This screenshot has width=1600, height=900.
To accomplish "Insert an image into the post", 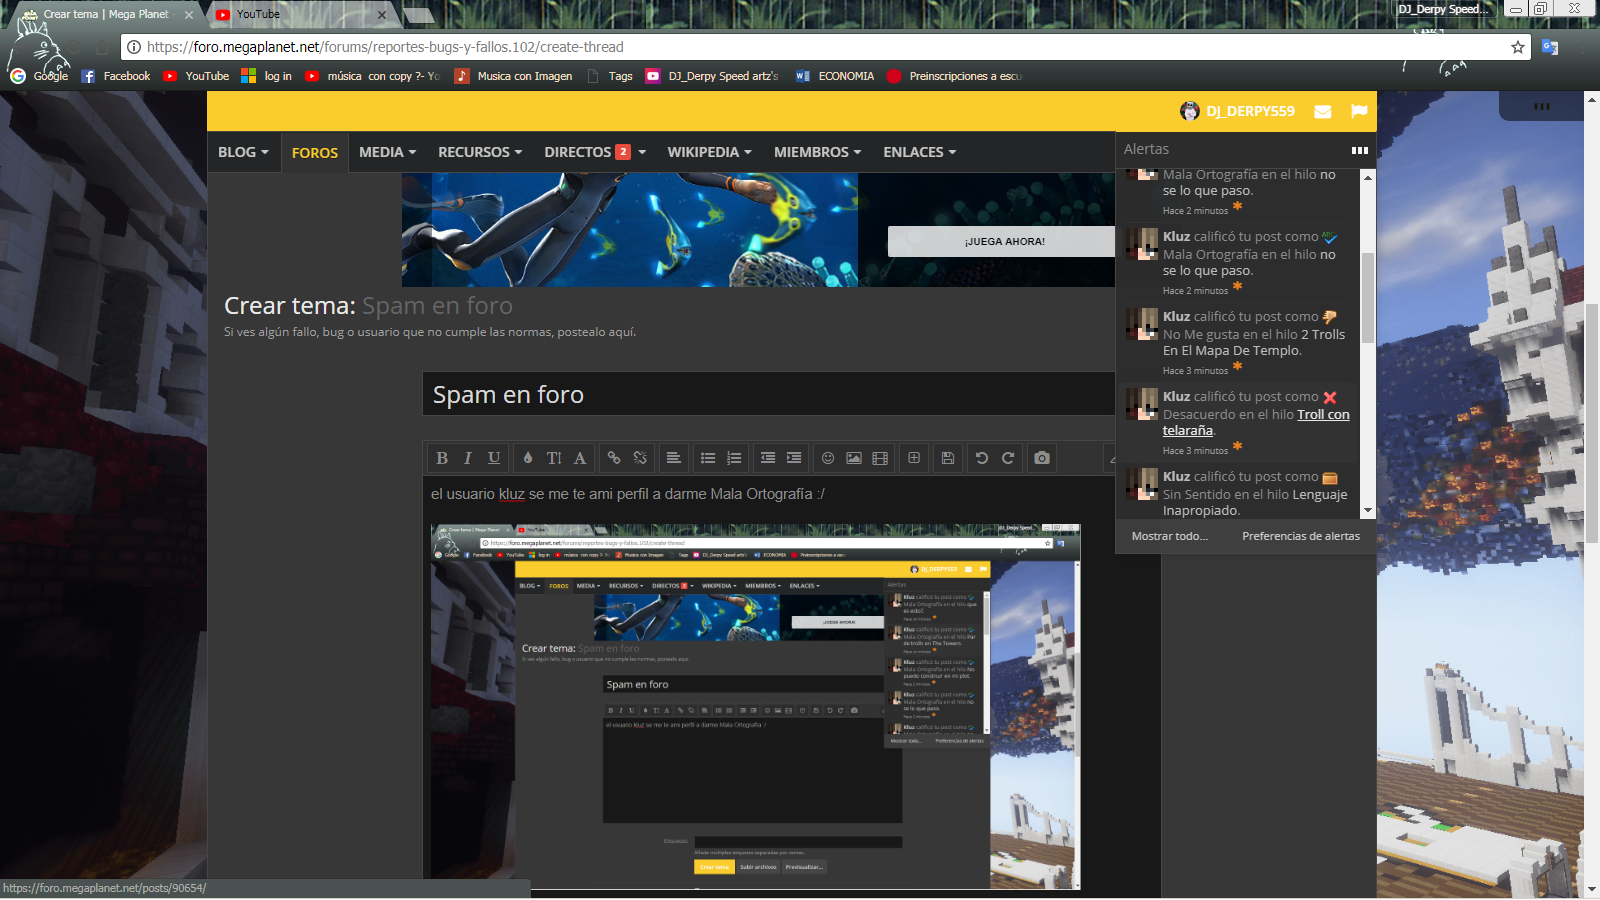I will click(x=854, y=458).
